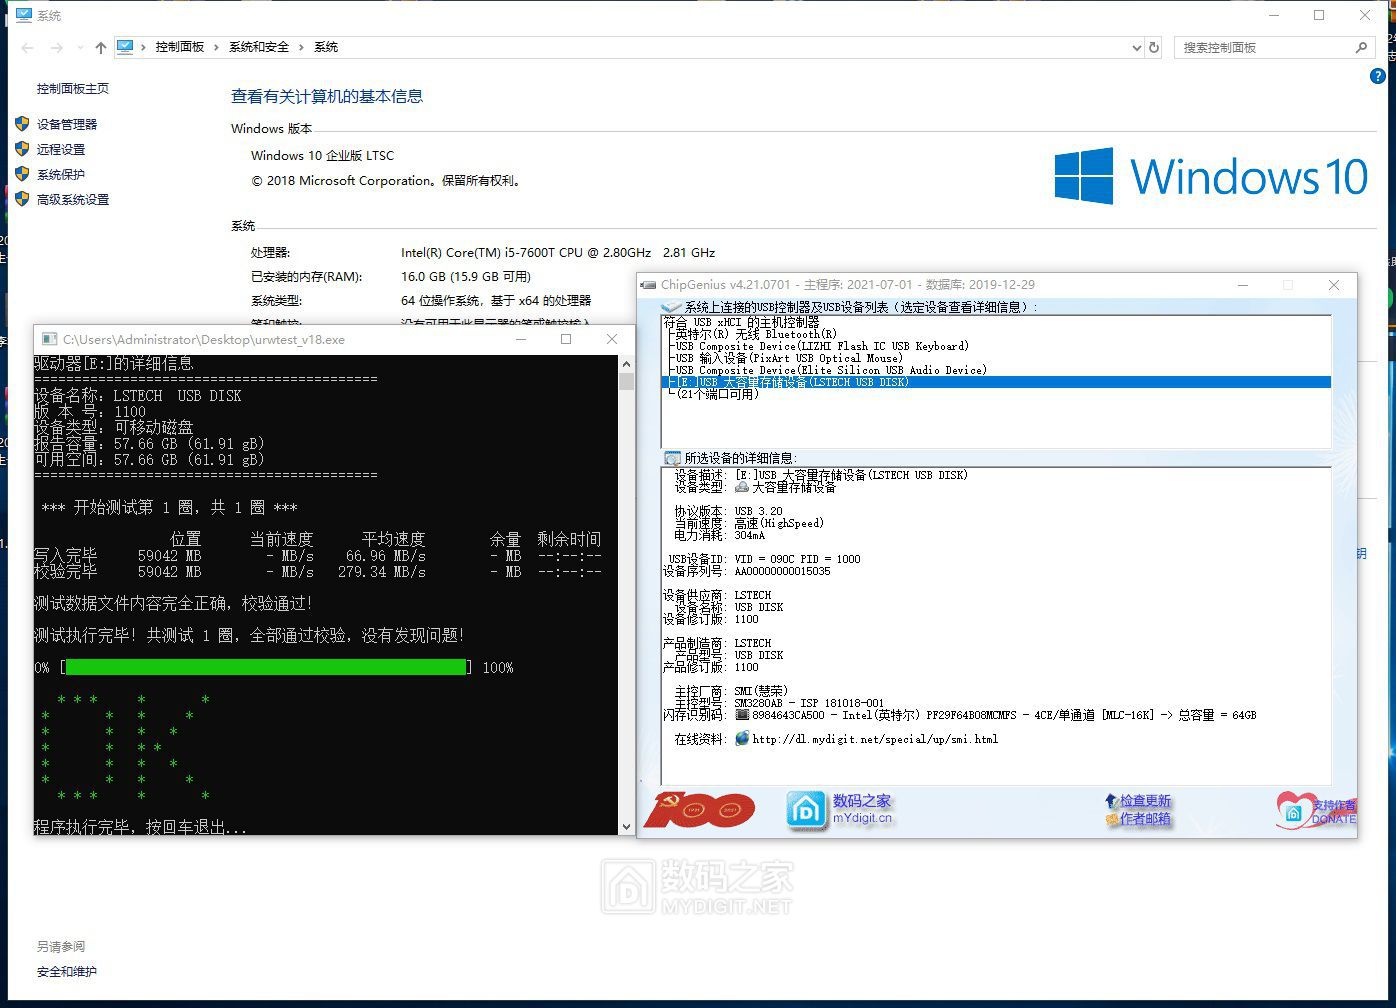Open 安全和维护 under 另请参阅
1396x1008 pixels.
[x=67, y=972]
